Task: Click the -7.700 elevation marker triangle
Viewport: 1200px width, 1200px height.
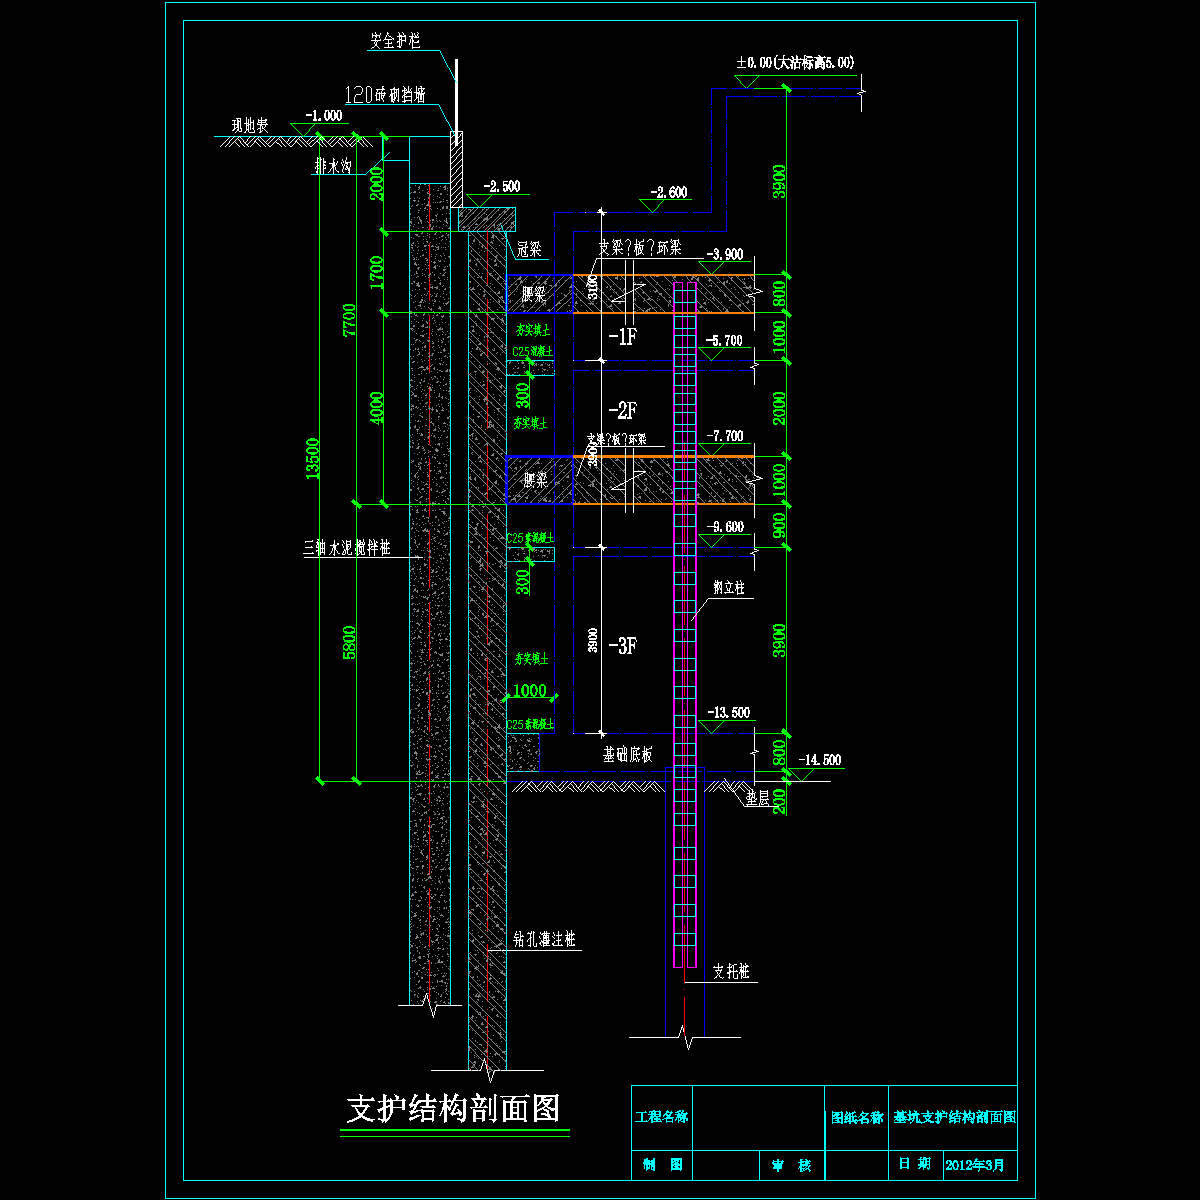Action: pyautogui.click(x=712, y=450)
